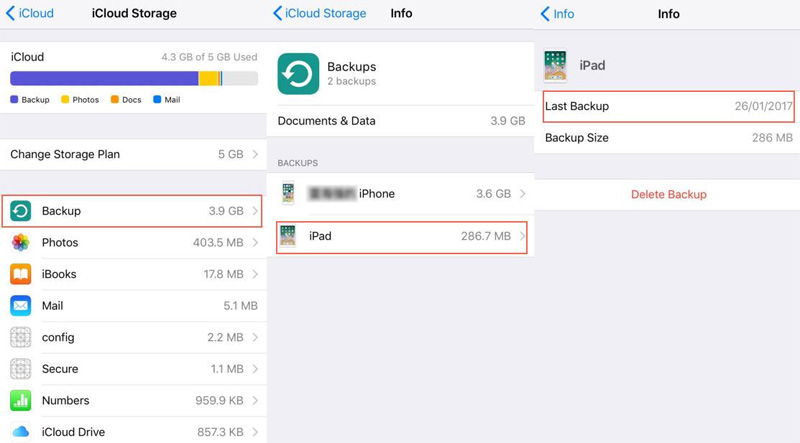Open the Photos 403.5 MB row chevron

[x=256, y=243]
